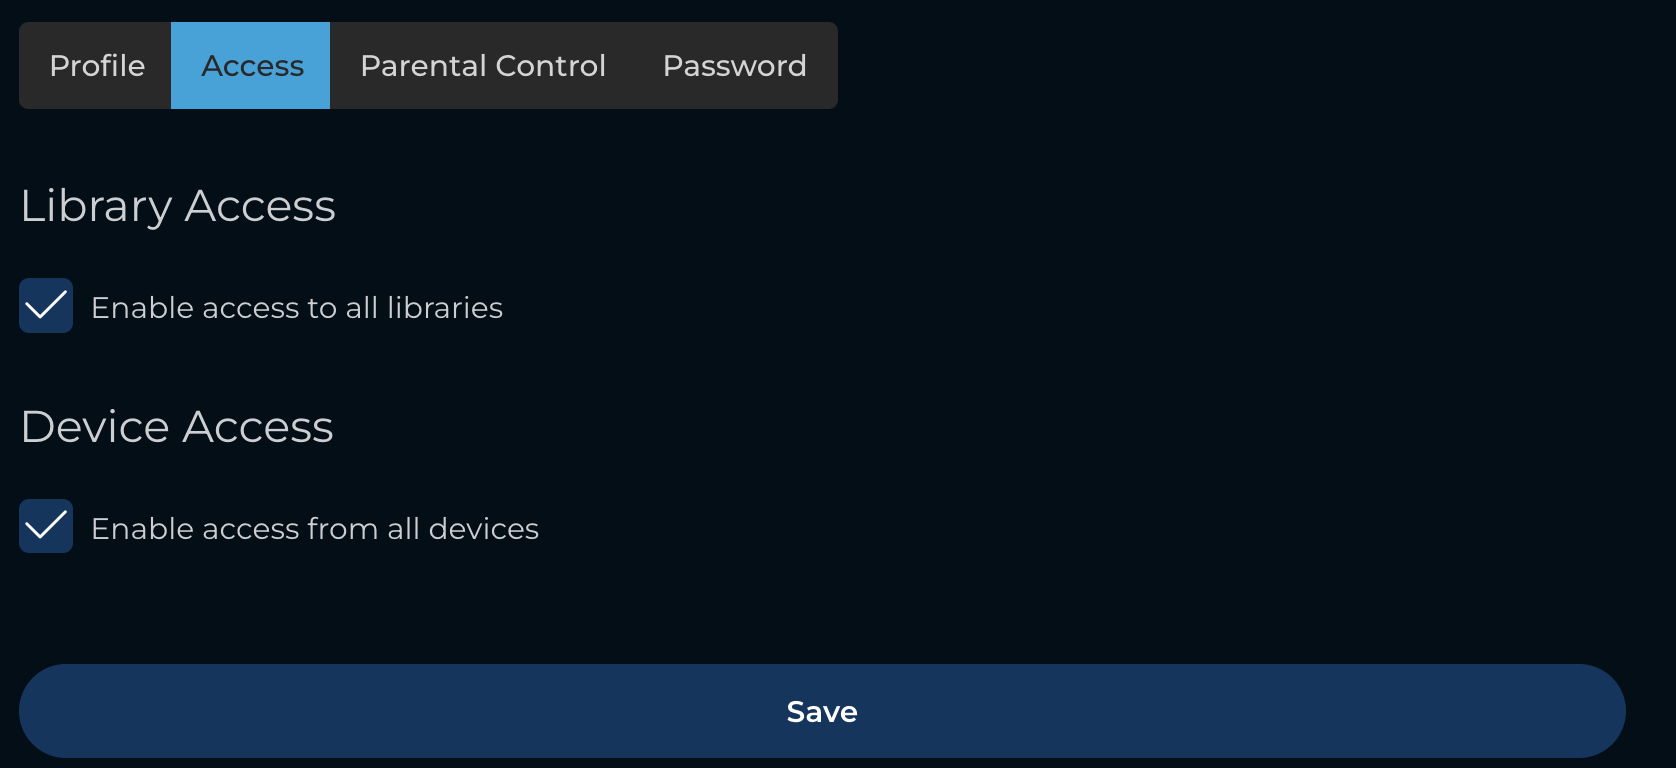1676x768 pixels.
Task: Confirm changes with Save
Action: [822, 711]
